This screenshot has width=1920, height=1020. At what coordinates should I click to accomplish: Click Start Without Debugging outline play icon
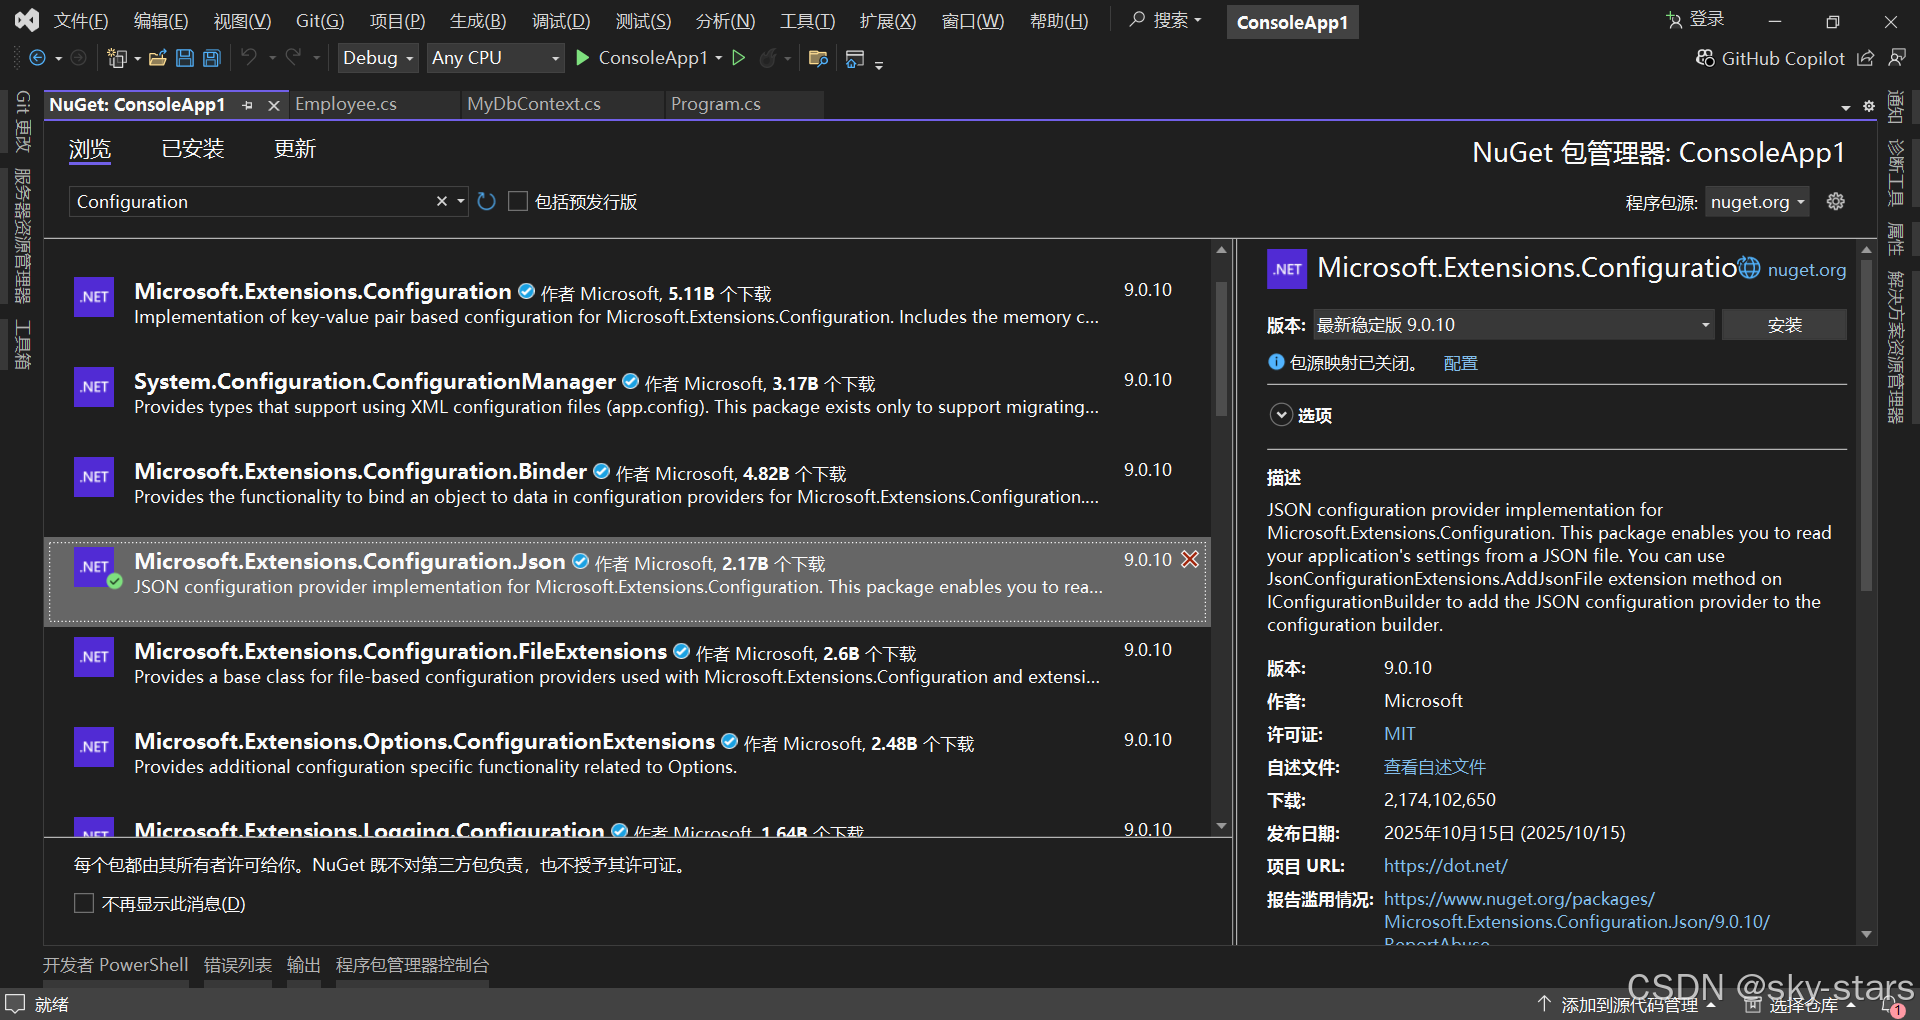click(739, 58)
